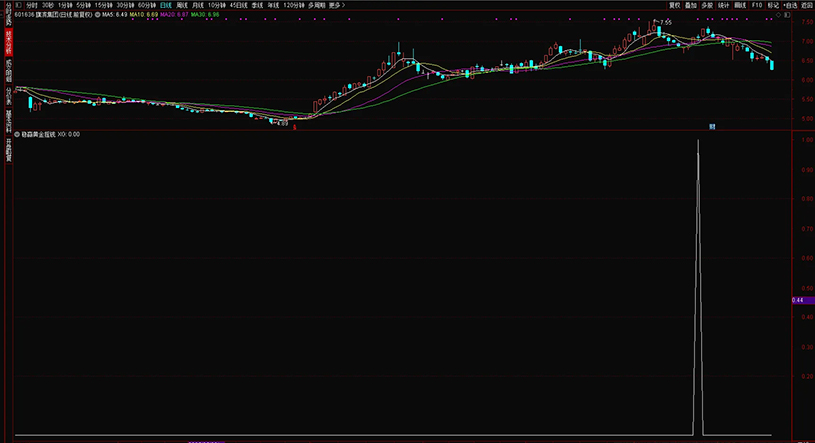Screen dimensions: 815x443
Task: Select the 周线 weekly chart tab
Action: [182, 5]
